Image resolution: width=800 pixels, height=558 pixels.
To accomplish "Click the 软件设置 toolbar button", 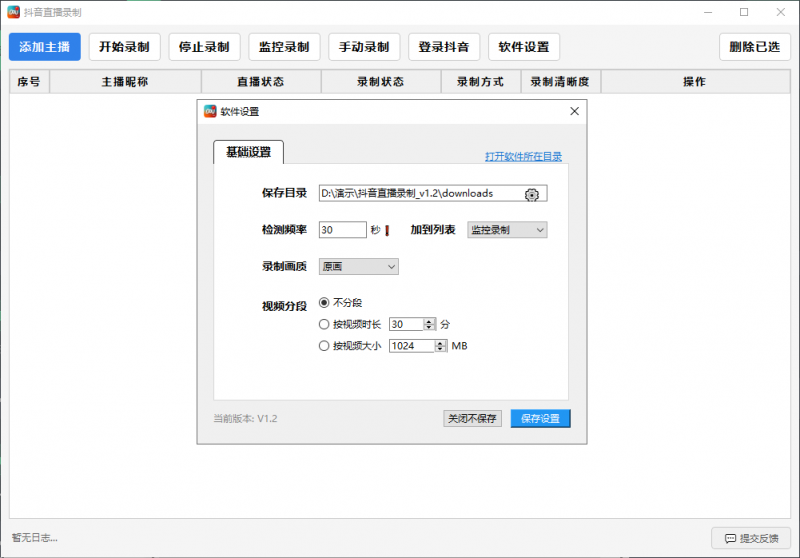I will click(524, 47).
